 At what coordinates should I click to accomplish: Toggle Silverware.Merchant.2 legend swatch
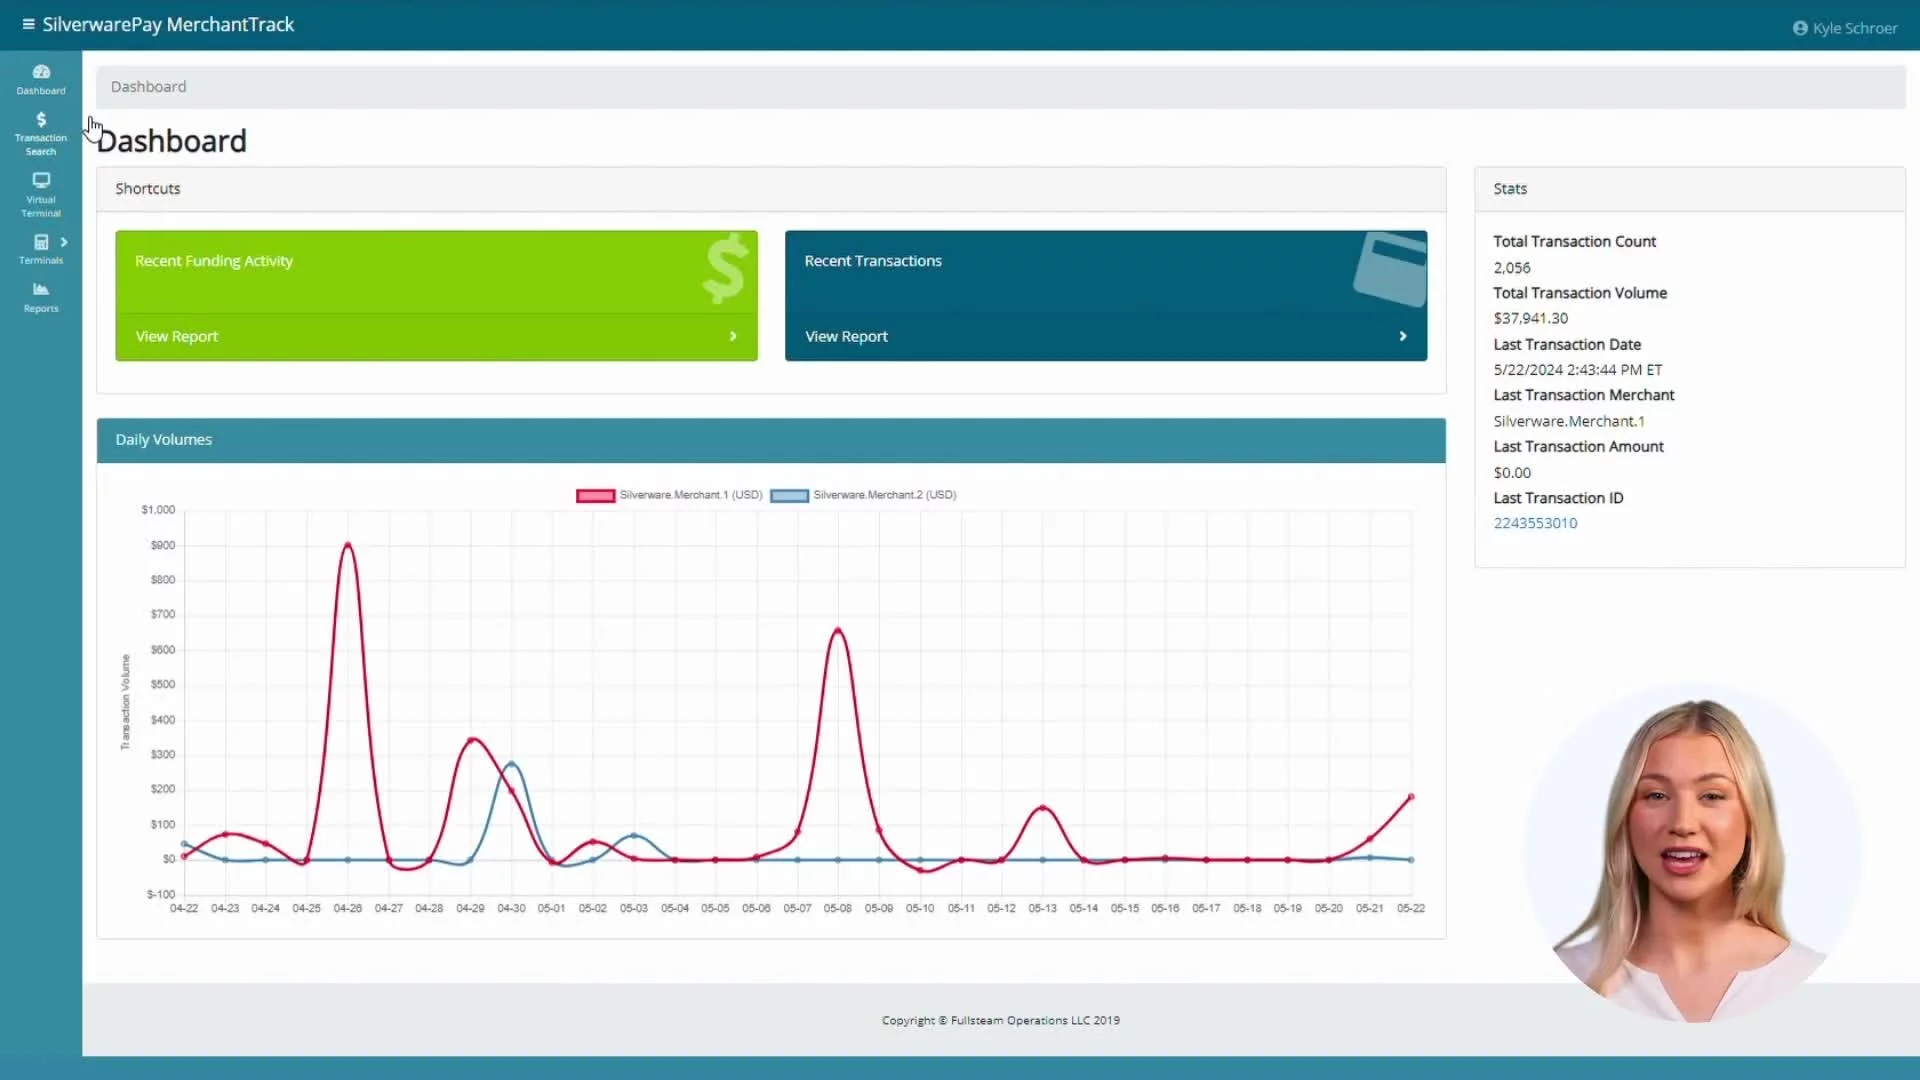789,495
